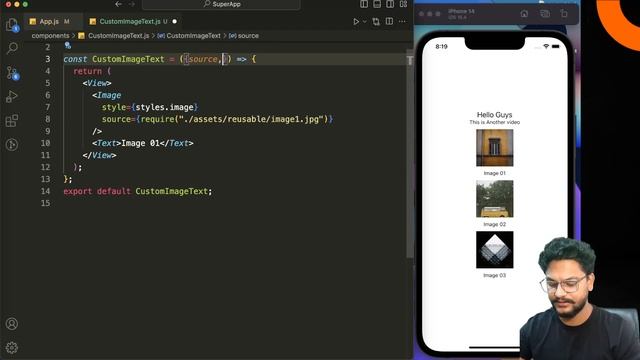Viewport: 640px width, 360px height.
Task: Open the Accounts menu icon
Action: (x=12, y=324)
